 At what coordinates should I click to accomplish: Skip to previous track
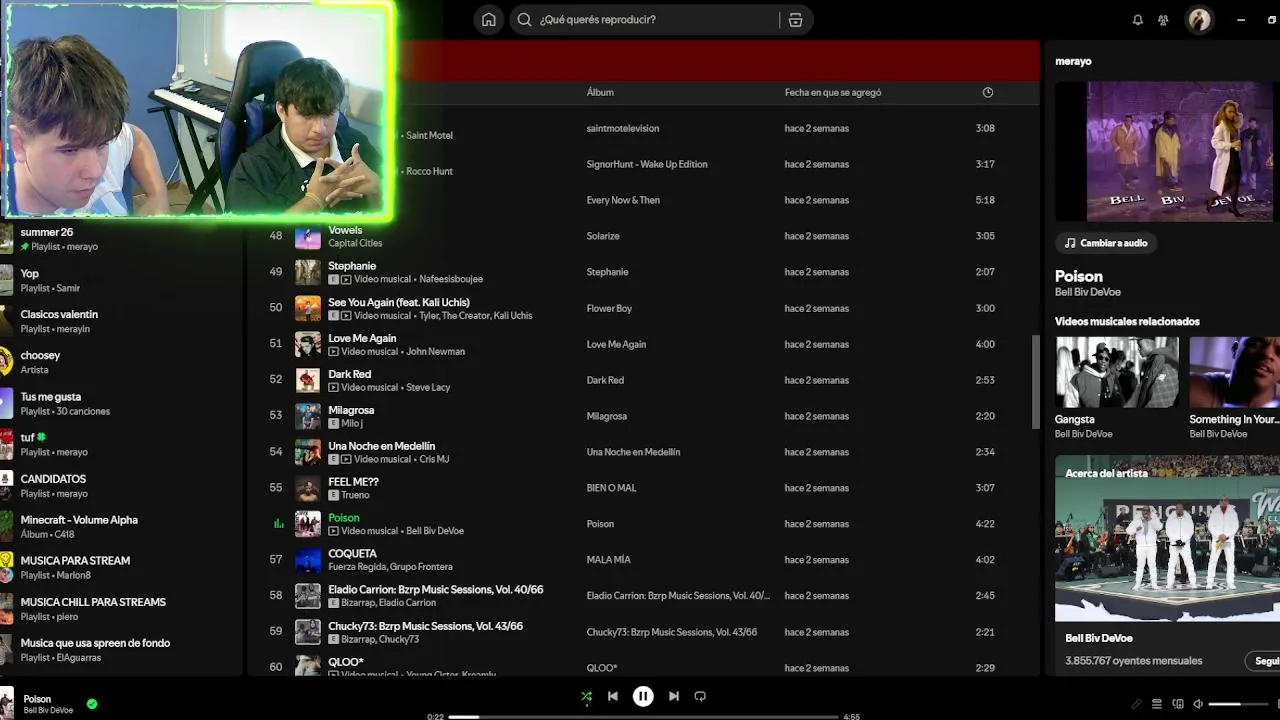click(612, 696)
